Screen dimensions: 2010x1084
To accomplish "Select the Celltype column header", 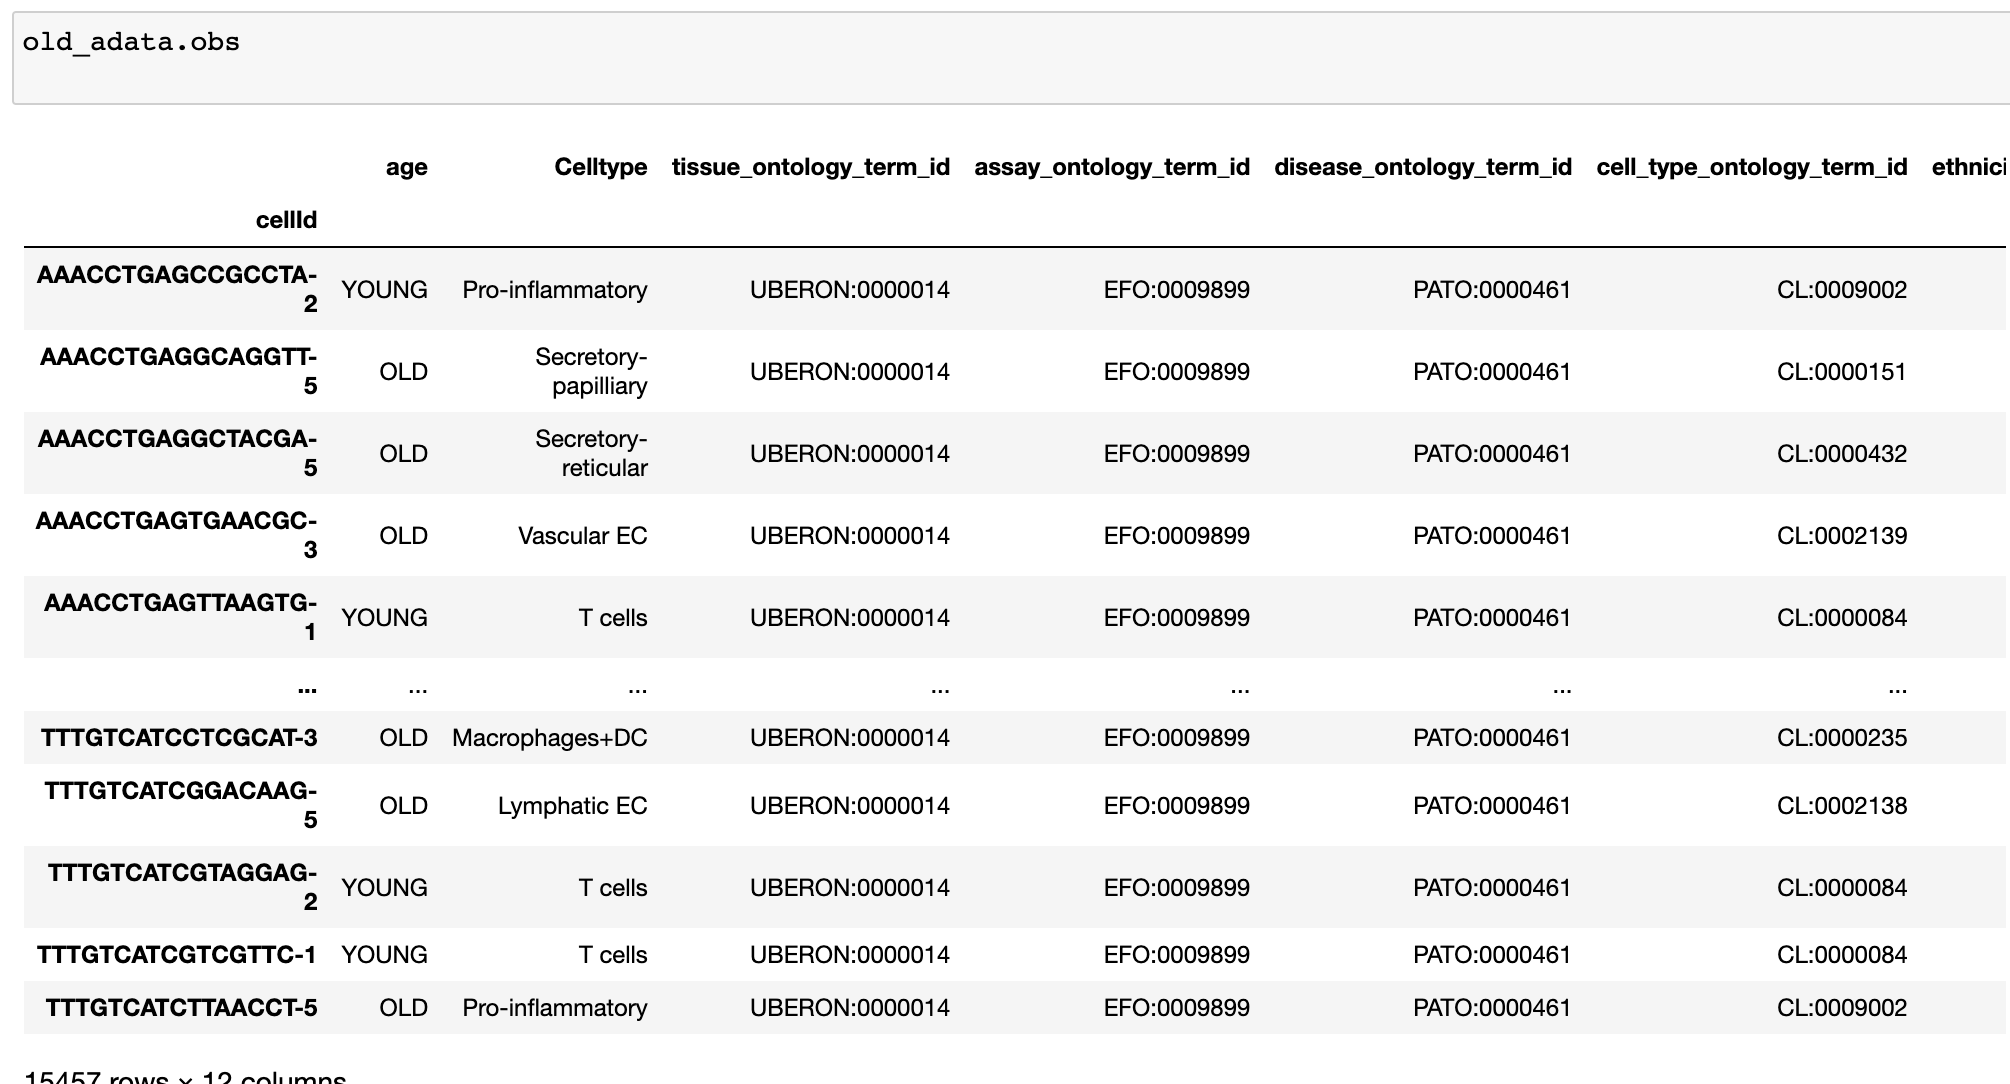I will click(x=601, y=167).
